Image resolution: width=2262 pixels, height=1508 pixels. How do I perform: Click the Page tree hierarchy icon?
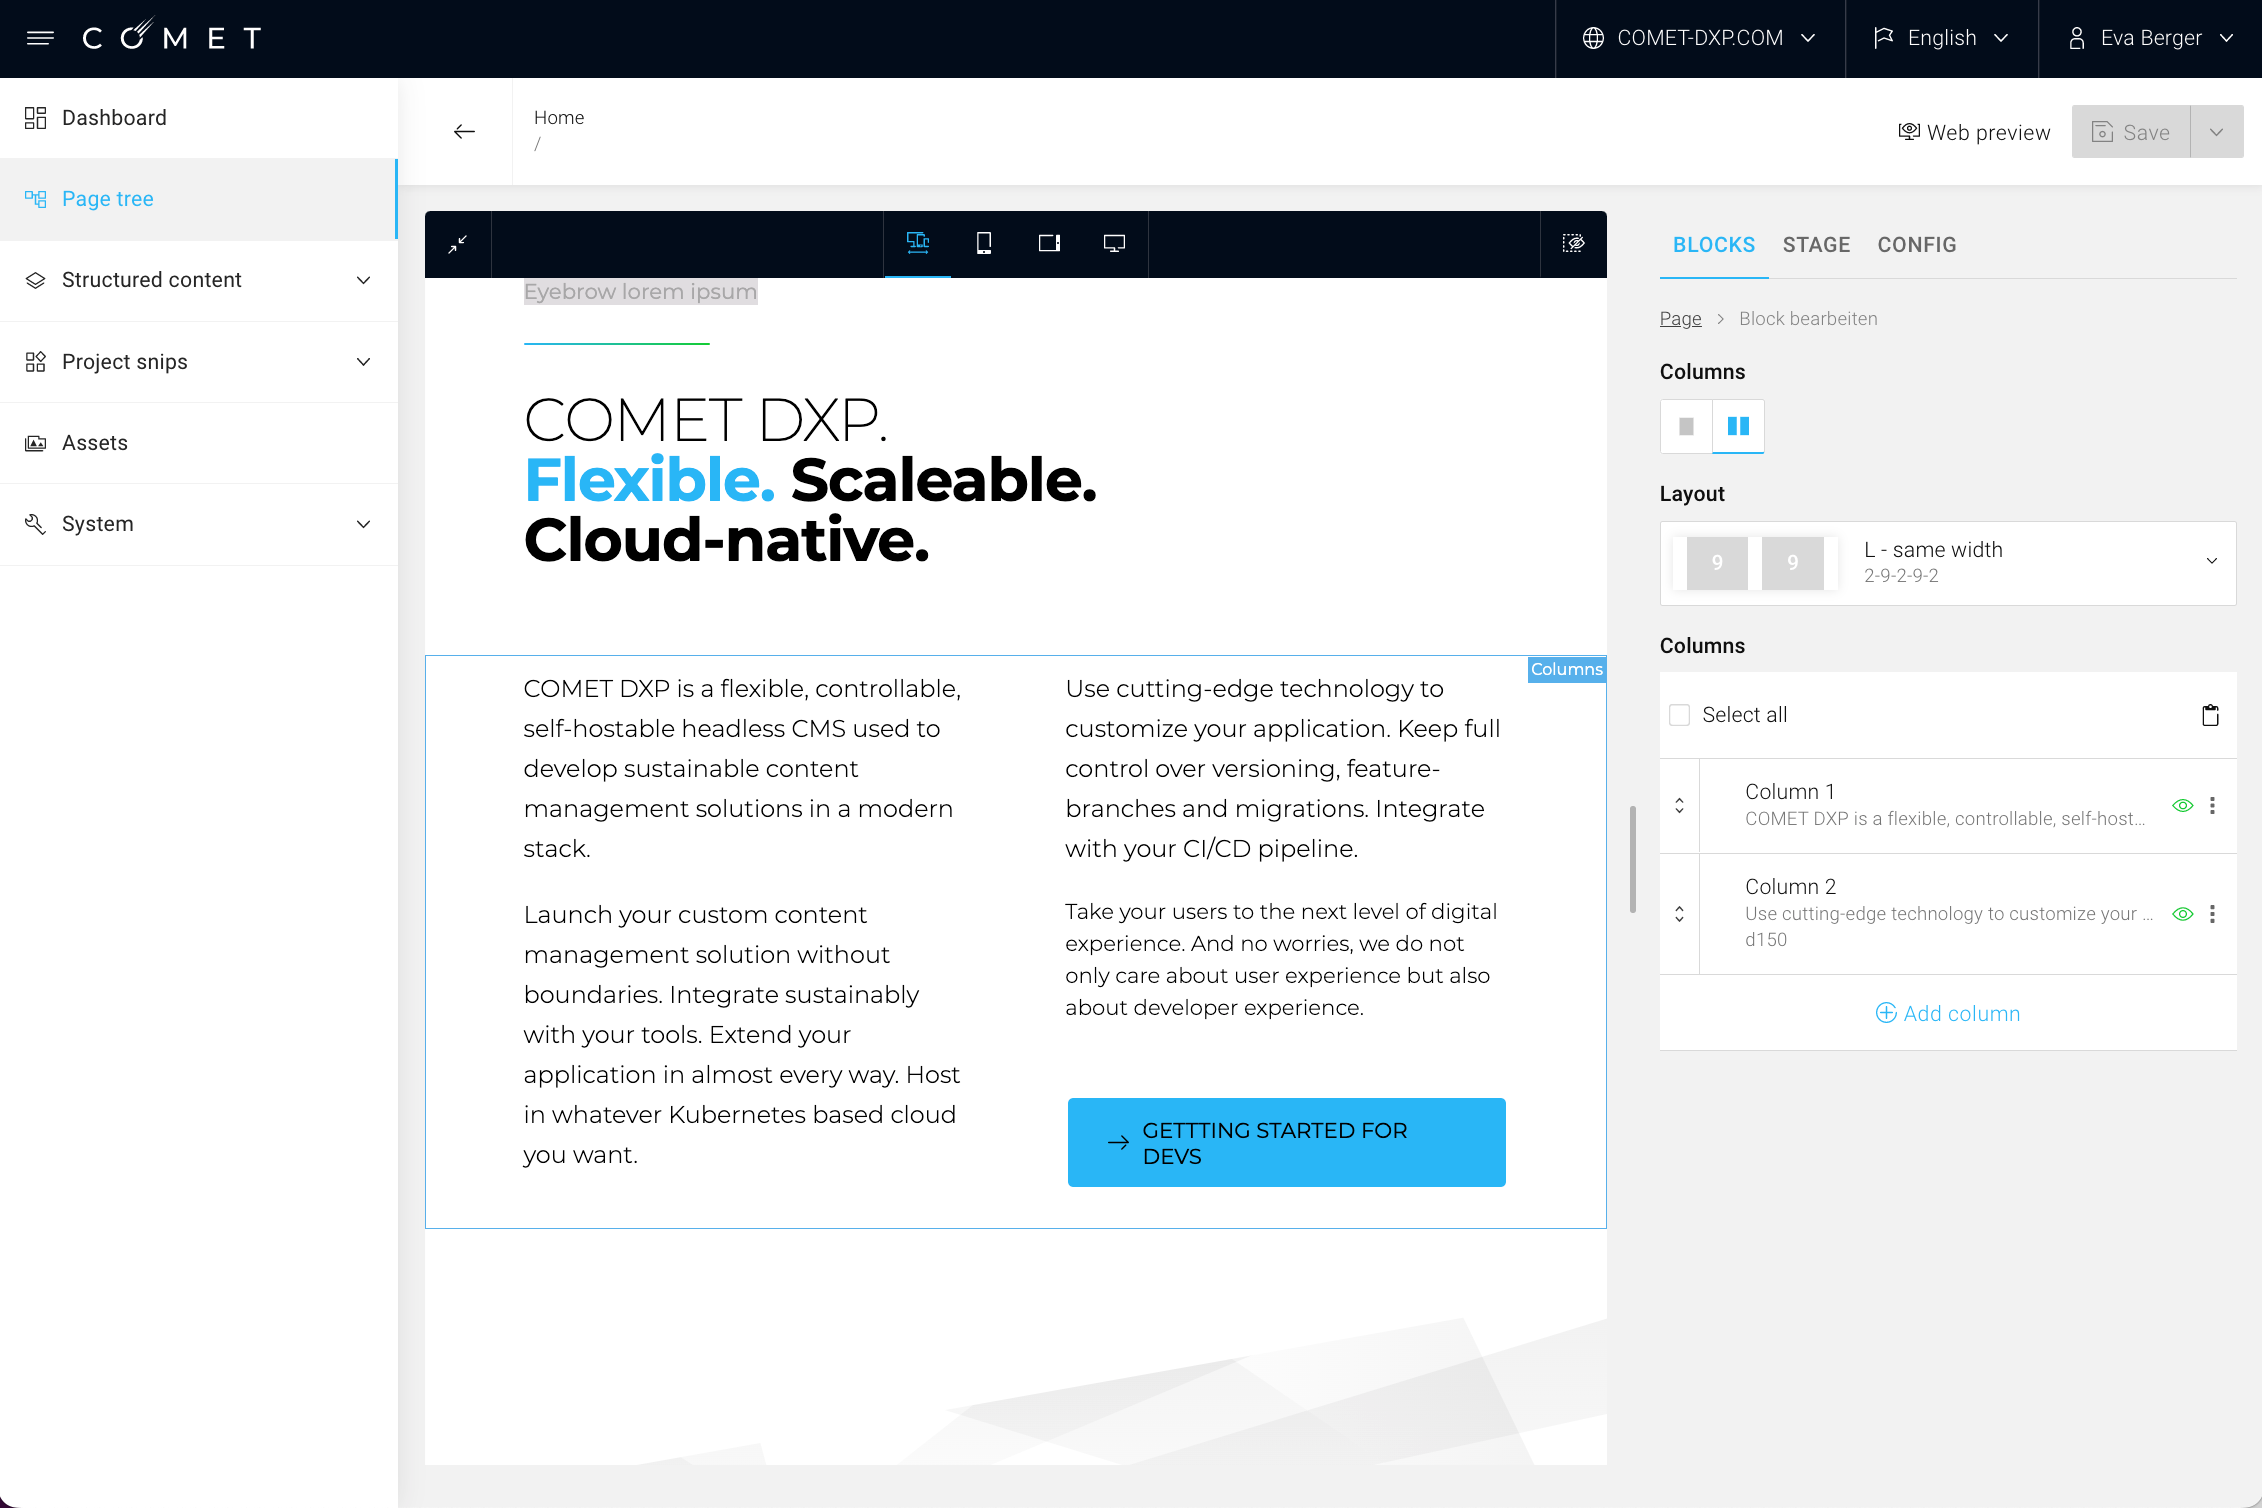pos(36,199)
